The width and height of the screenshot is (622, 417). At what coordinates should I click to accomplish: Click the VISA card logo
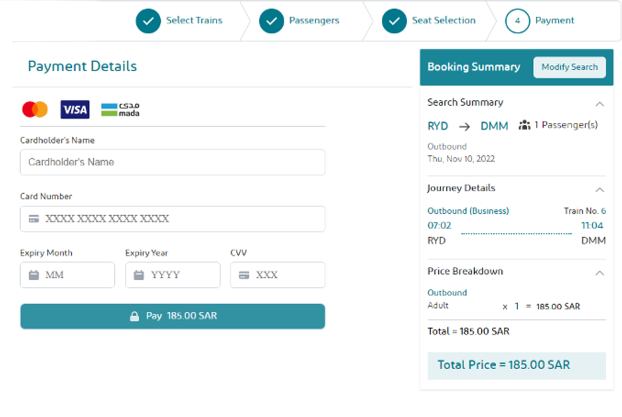point(74,109)
